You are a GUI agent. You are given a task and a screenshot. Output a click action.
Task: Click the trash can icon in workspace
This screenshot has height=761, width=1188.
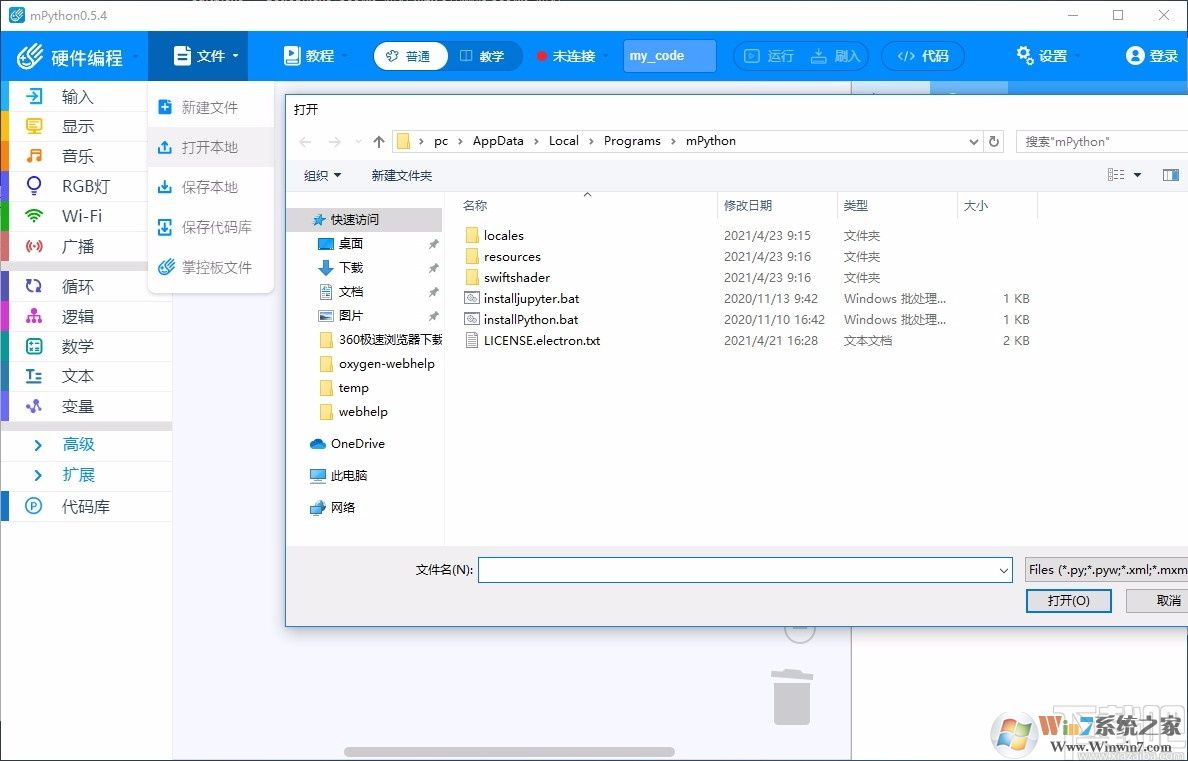coord(791,696)
